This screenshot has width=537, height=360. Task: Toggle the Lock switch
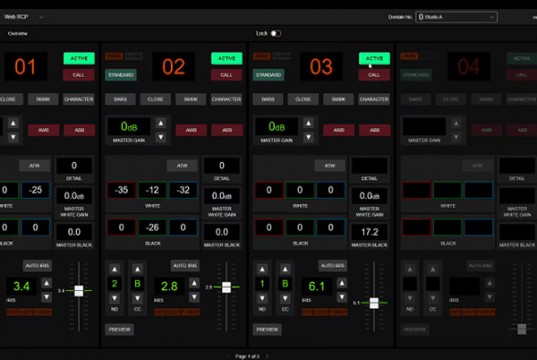tap(276, 33)
